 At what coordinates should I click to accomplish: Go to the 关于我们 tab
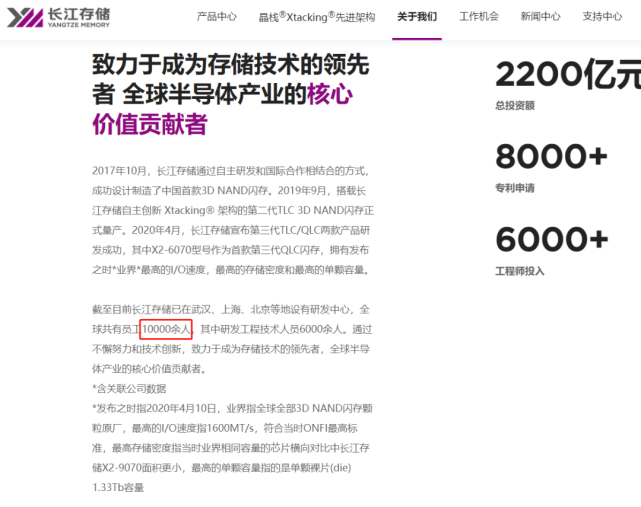[417, 17]
